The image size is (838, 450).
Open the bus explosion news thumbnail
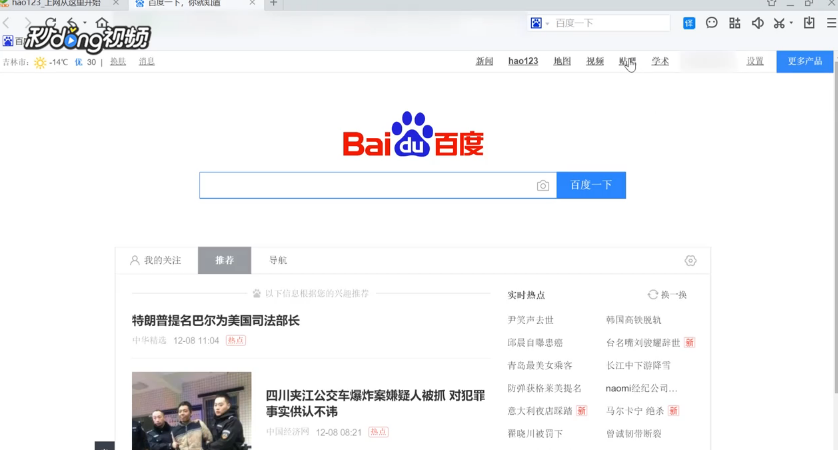coord(191,410)
